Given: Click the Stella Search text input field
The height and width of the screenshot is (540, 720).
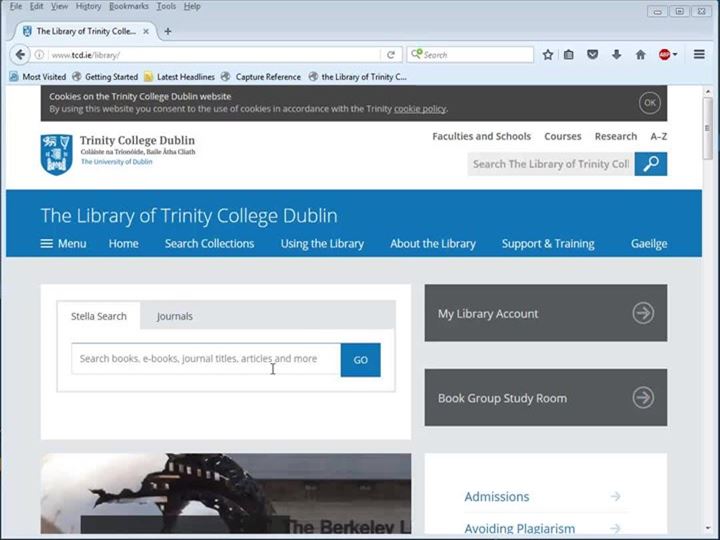Looking at the screenshot, I should coord(205,359).
